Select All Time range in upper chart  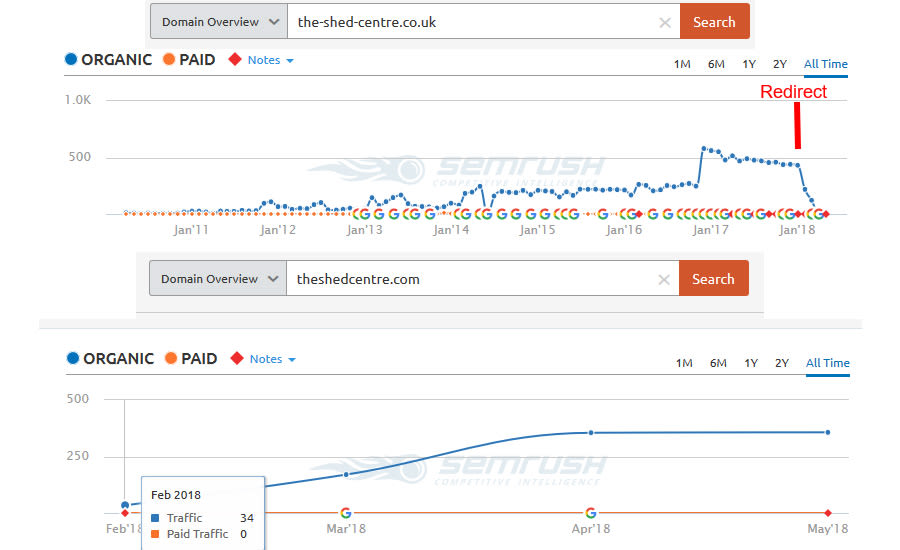pyautogui.click(x=825, y=64)
